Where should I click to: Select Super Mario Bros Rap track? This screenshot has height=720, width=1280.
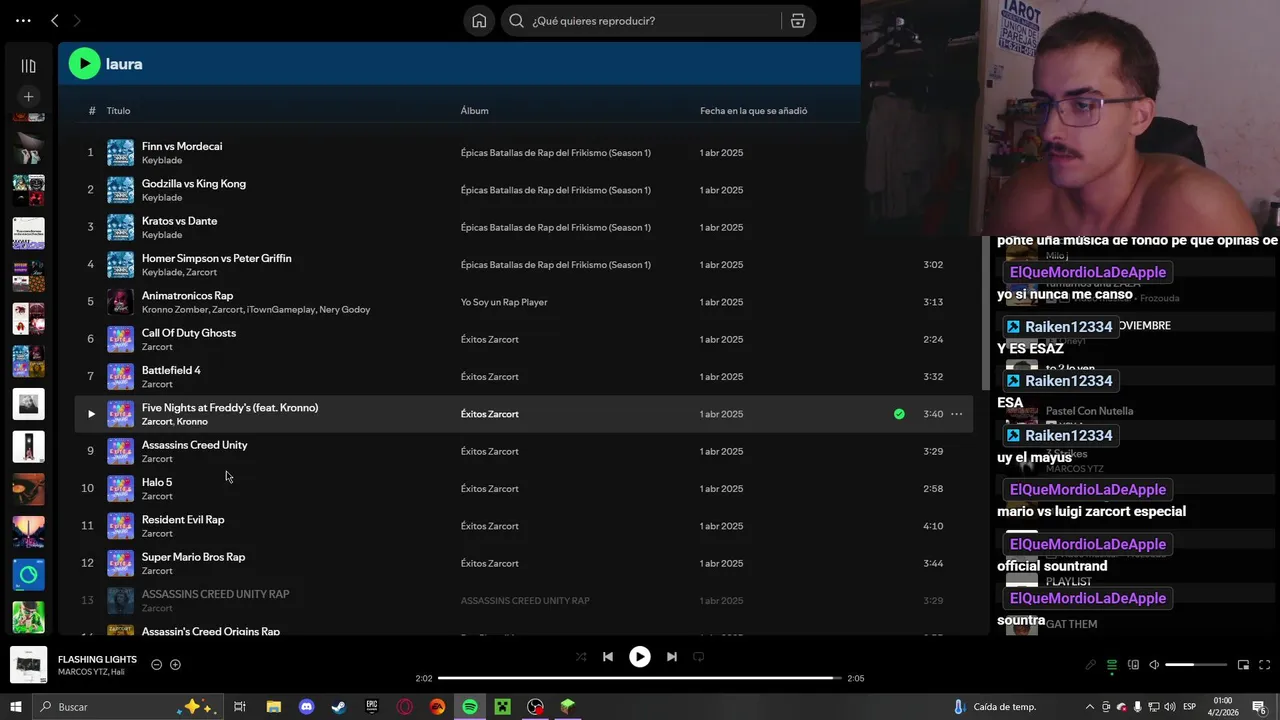[x=523, y=563]
